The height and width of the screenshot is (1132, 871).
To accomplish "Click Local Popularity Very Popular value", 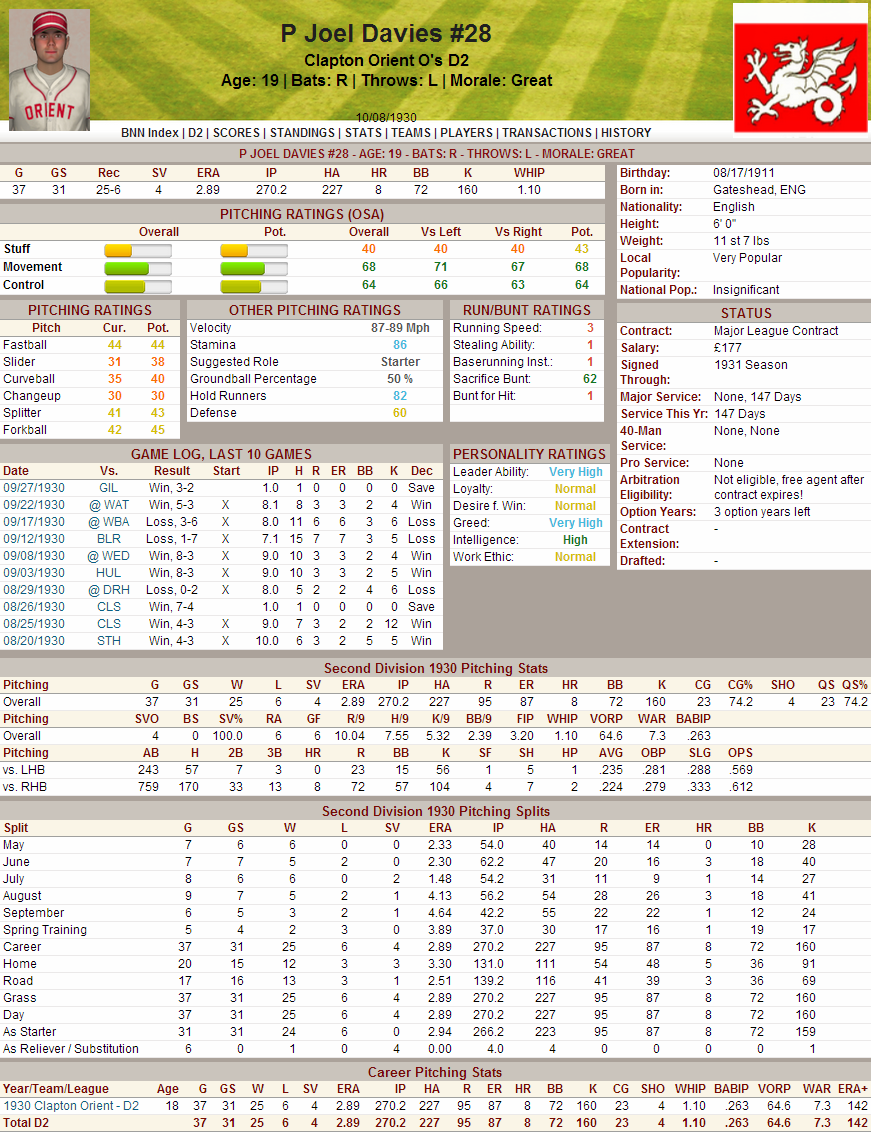I will 748,258.
